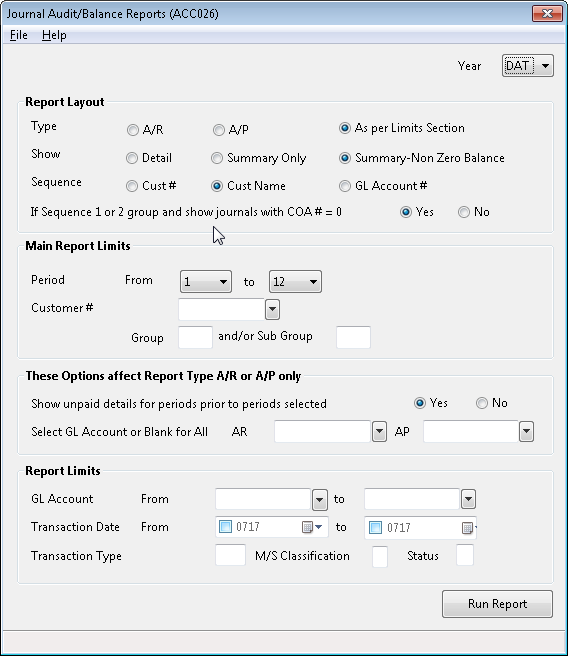This screenshot has width=568, height=656.
Task: Expand the AP GL account dropdown
Action: 526,431
